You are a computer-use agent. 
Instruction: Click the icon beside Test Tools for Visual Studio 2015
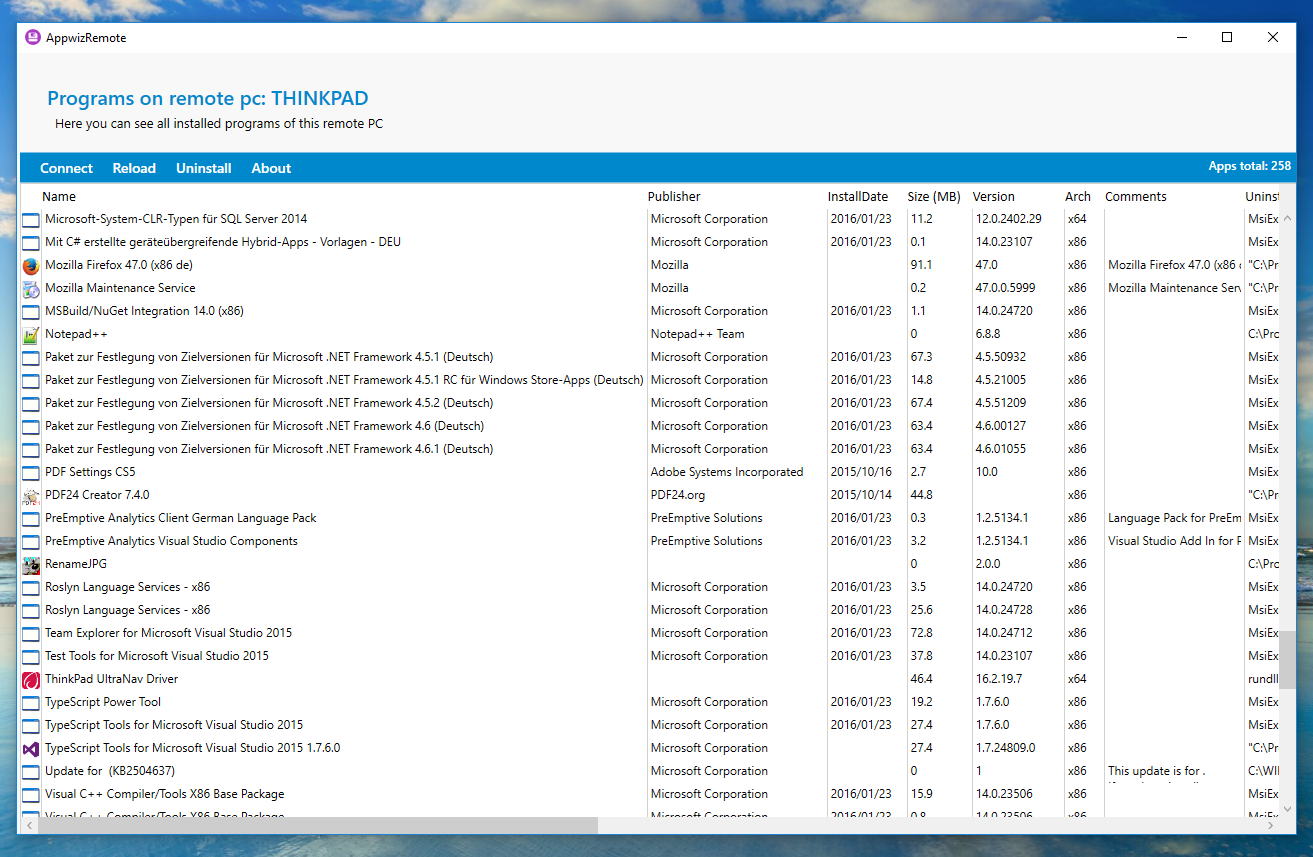(30, 656)
